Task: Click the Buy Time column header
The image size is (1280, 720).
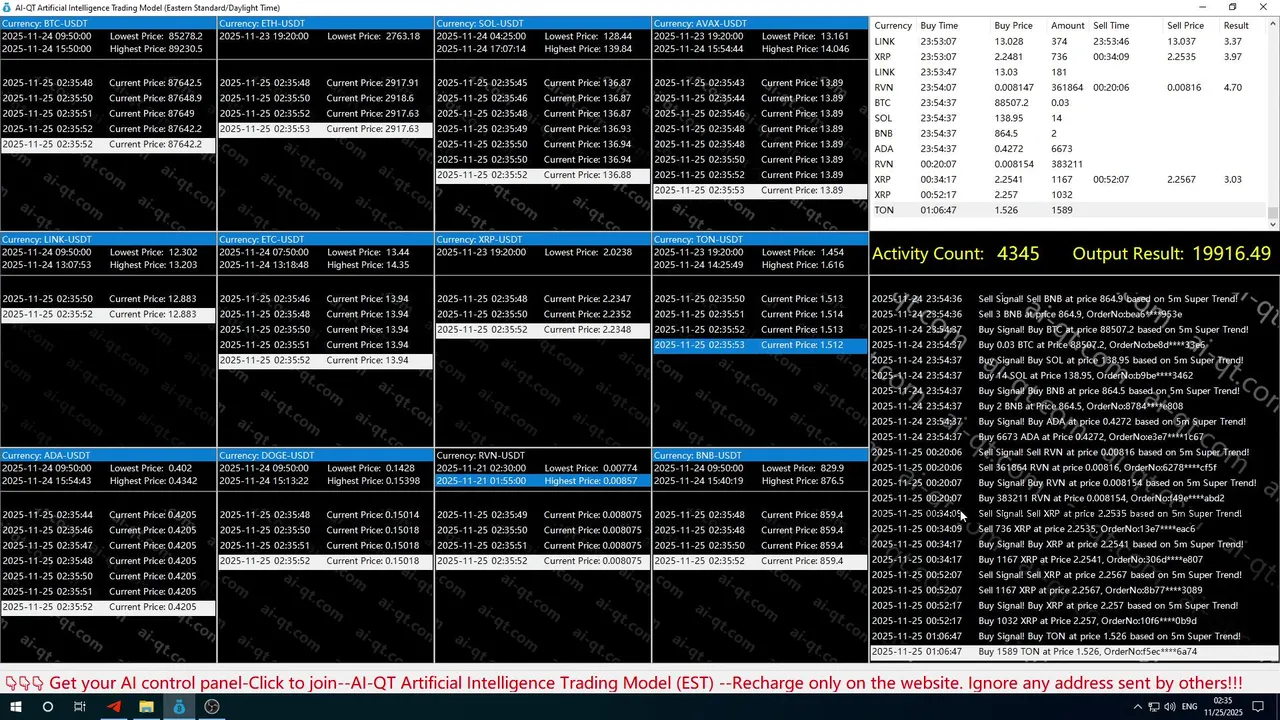Action: click(x=939, y=26)
